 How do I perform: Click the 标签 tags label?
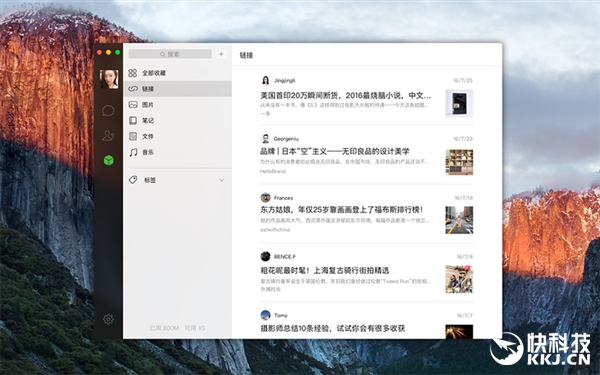pos(150,180)
